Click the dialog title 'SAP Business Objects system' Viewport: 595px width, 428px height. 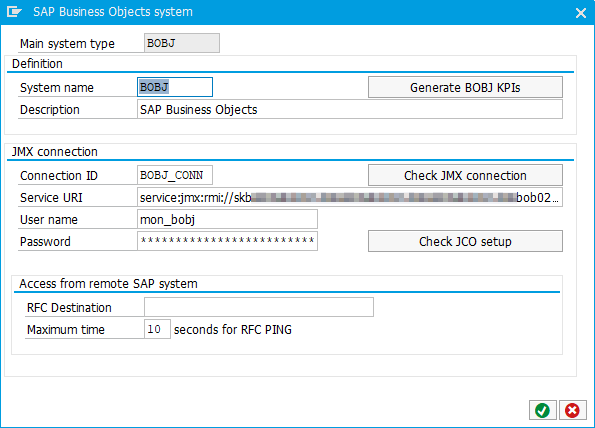pyautogui.click(x=113, y=12)
